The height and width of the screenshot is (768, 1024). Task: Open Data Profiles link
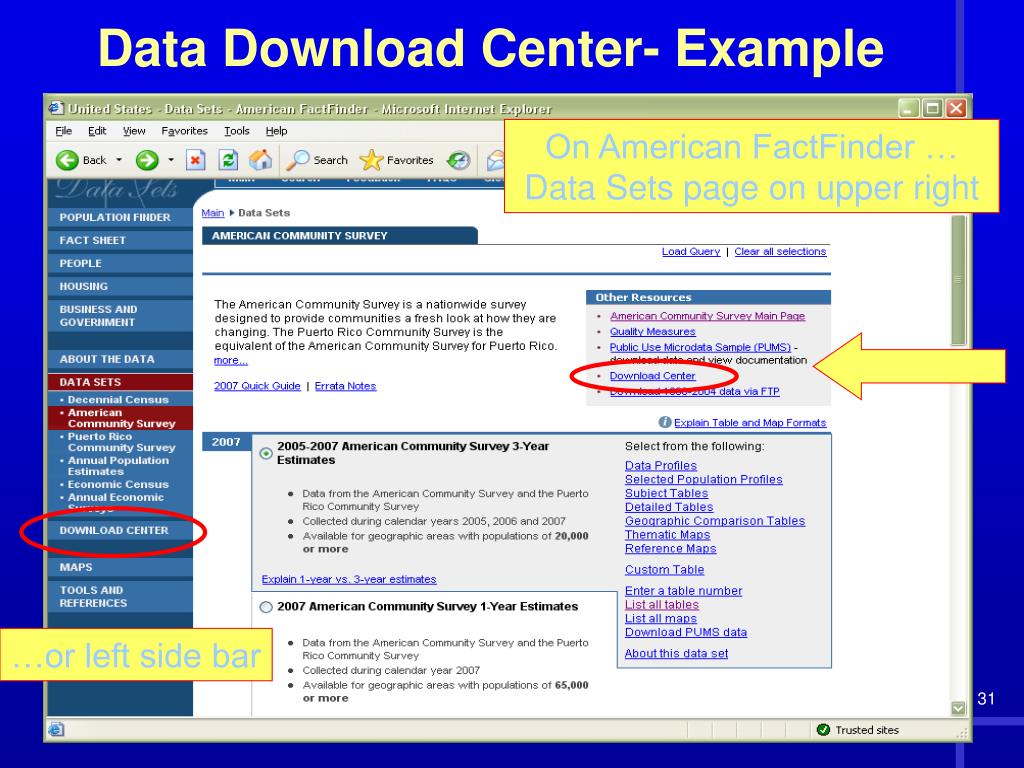coord(660,466)
